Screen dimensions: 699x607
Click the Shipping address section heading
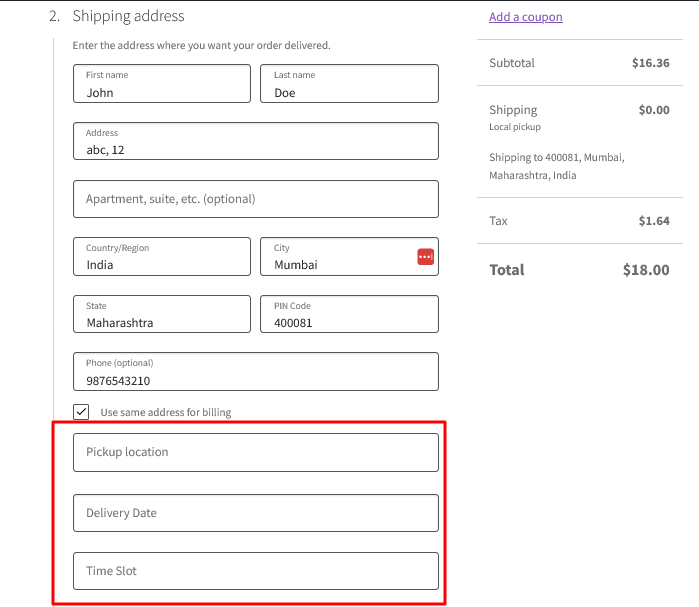tap(128, 16)
